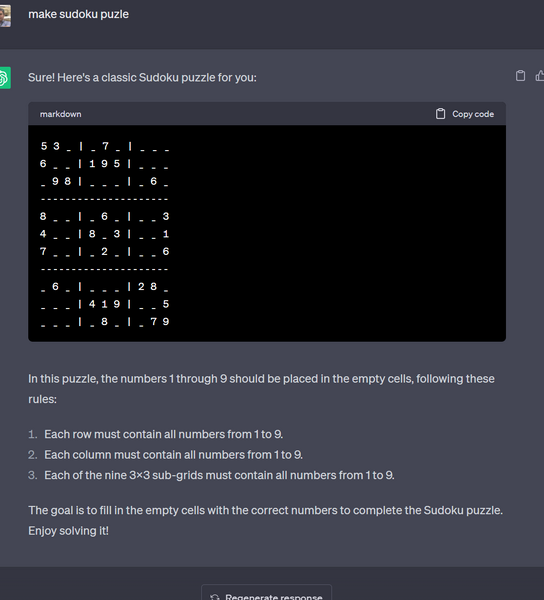
Task: Give the response a thumbs up
Action: pyautogui.click(x=540, y=76)
